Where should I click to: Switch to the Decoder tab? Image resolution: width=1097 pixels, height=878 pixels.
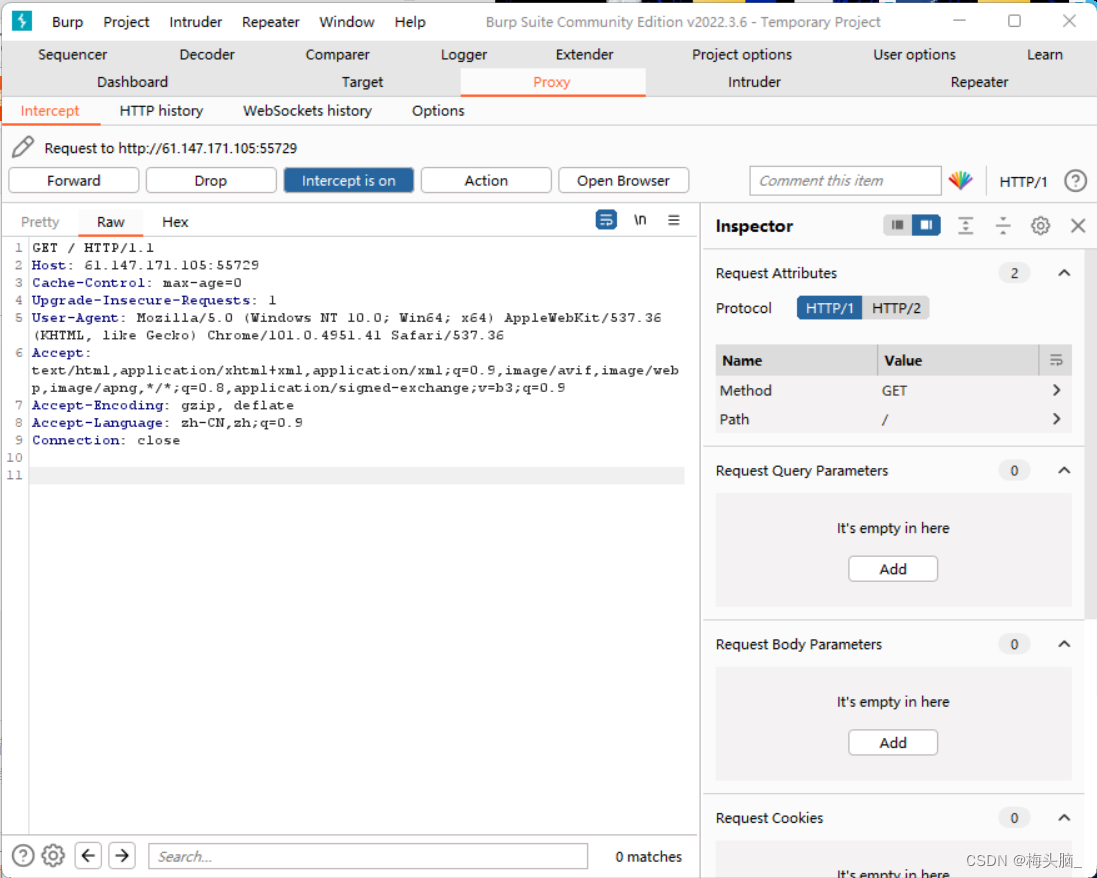[207, 55]
